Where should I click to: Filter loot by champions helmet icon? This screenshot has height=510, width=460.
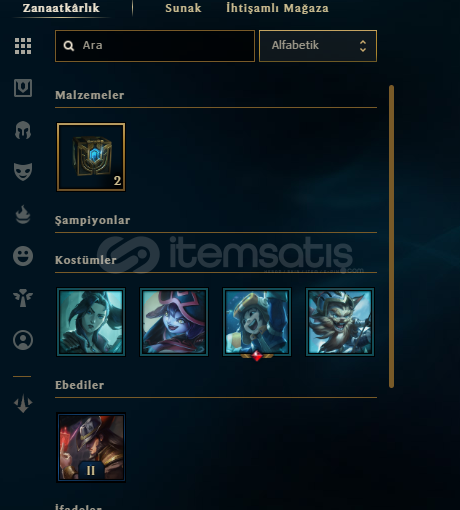click(x=23, y=130)
